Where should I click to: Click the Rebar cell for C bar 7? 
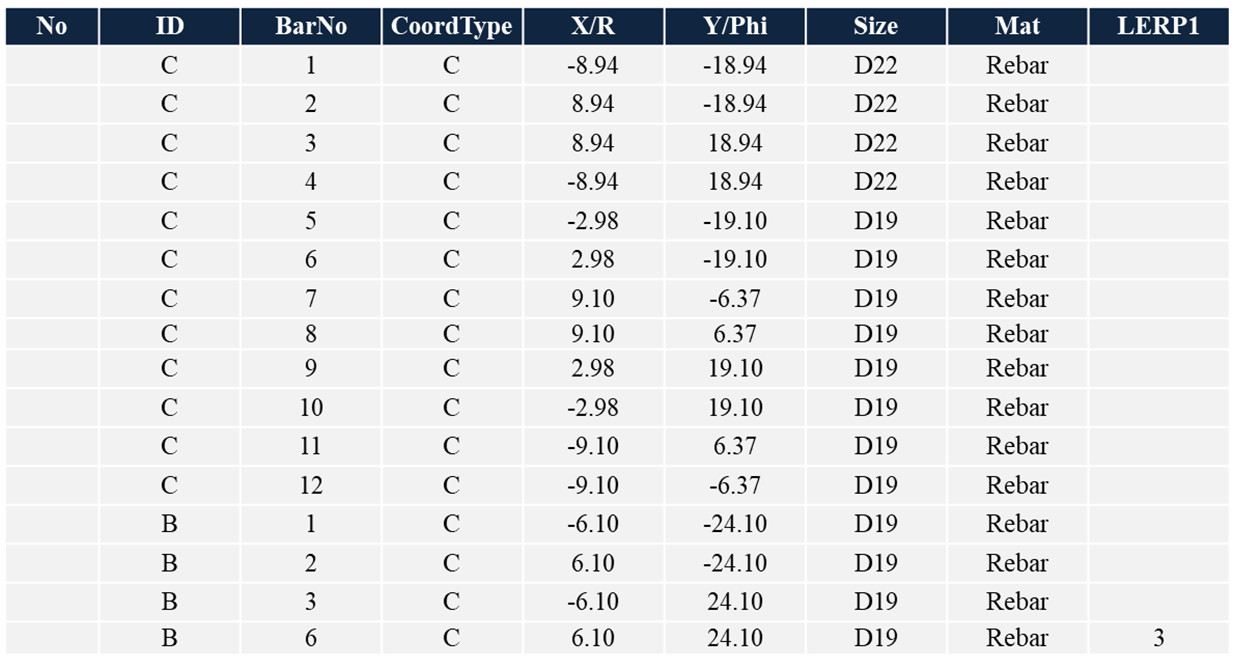click(1017, 299)
